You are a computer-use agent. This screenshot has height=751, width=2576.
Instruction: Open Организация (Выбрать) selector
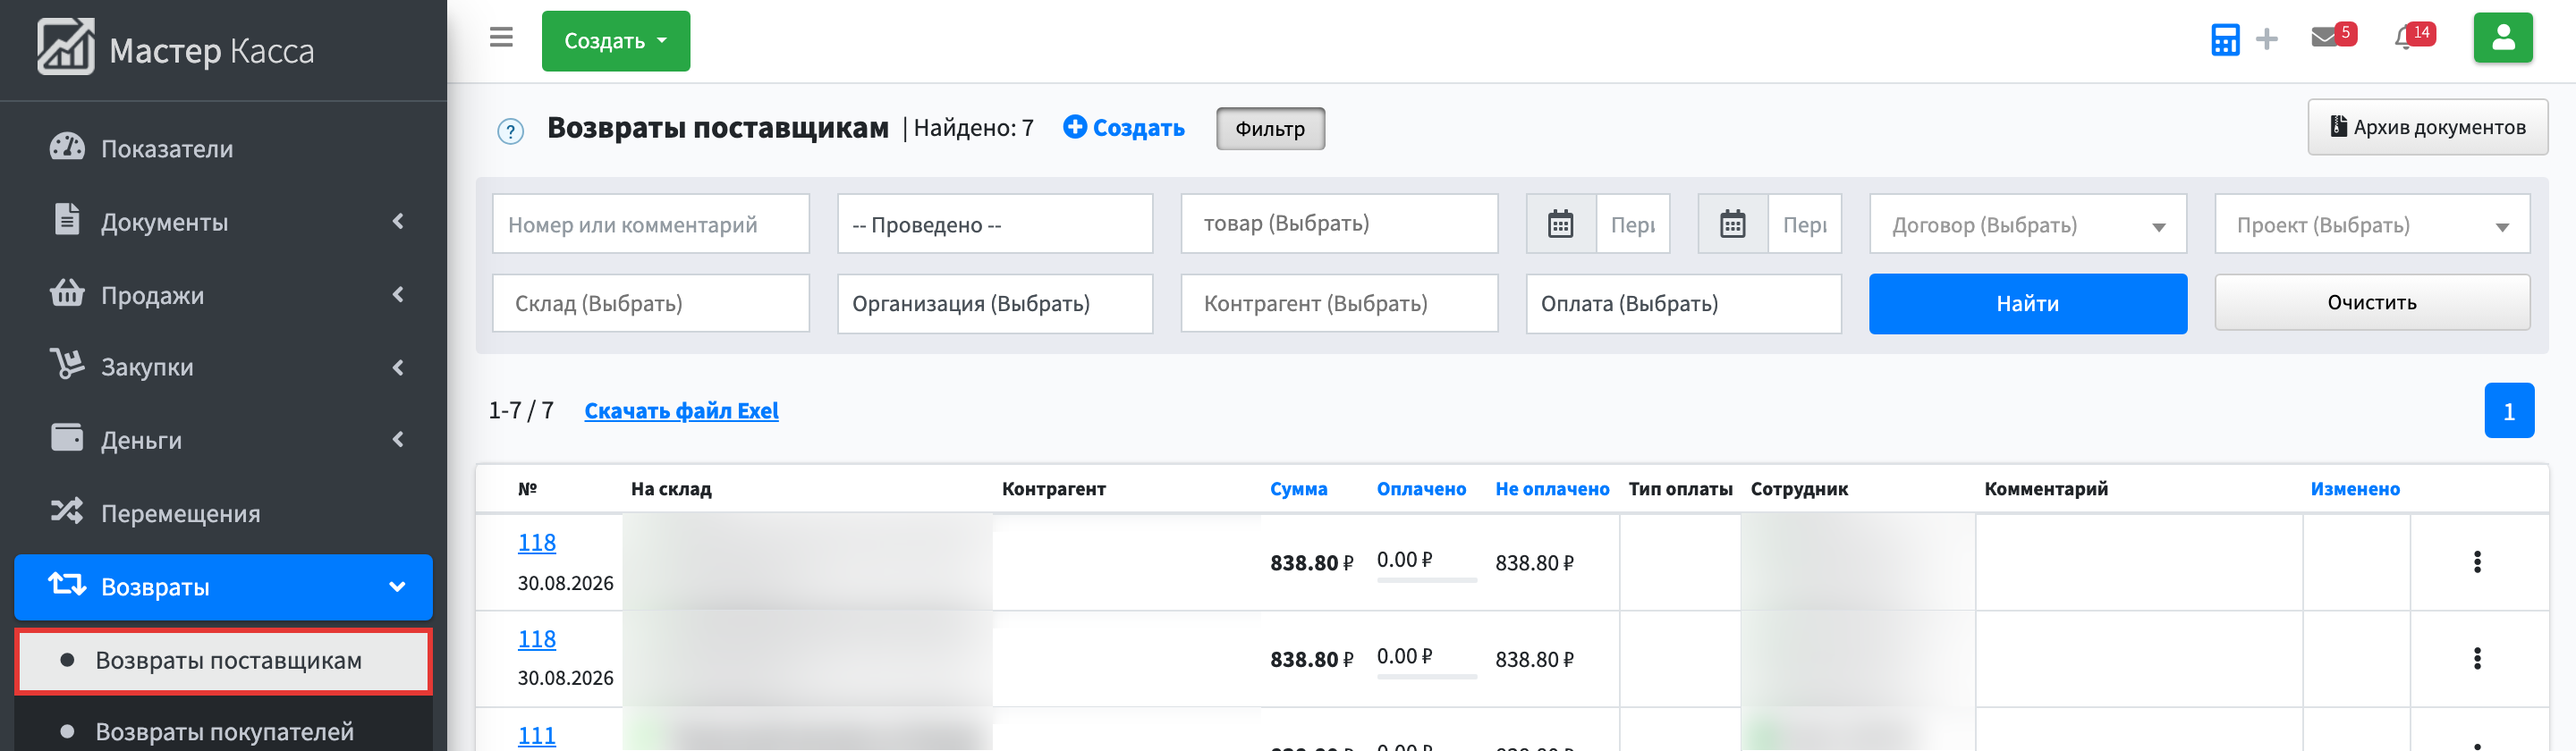pyautogui.click(x=995, y=303)
